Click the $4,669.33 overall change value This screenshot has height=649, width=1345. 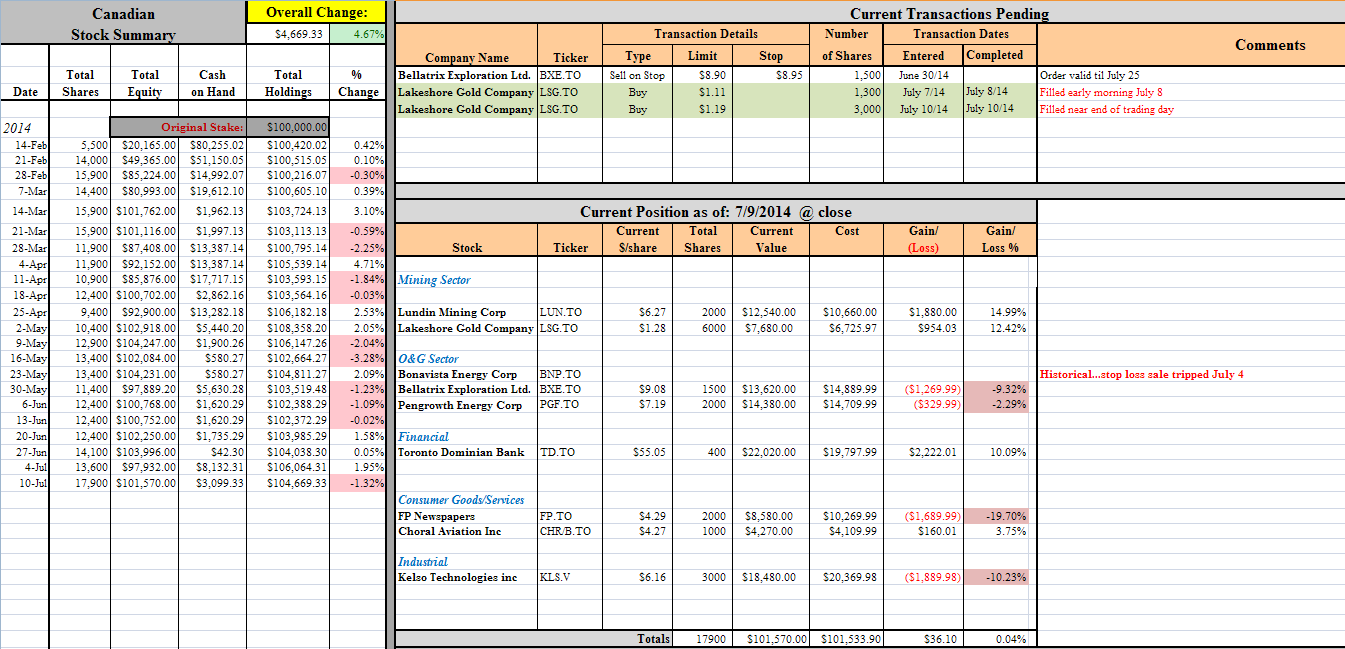(287, 34)
